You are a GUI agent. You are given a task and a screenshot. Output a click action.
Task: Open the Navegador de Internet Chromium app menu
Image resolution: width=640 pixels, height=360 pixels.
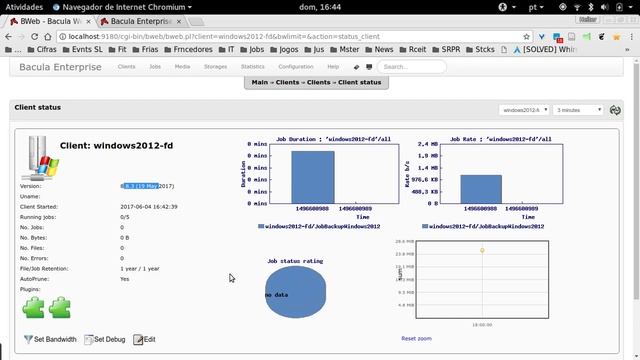click(x=122, y=7)
